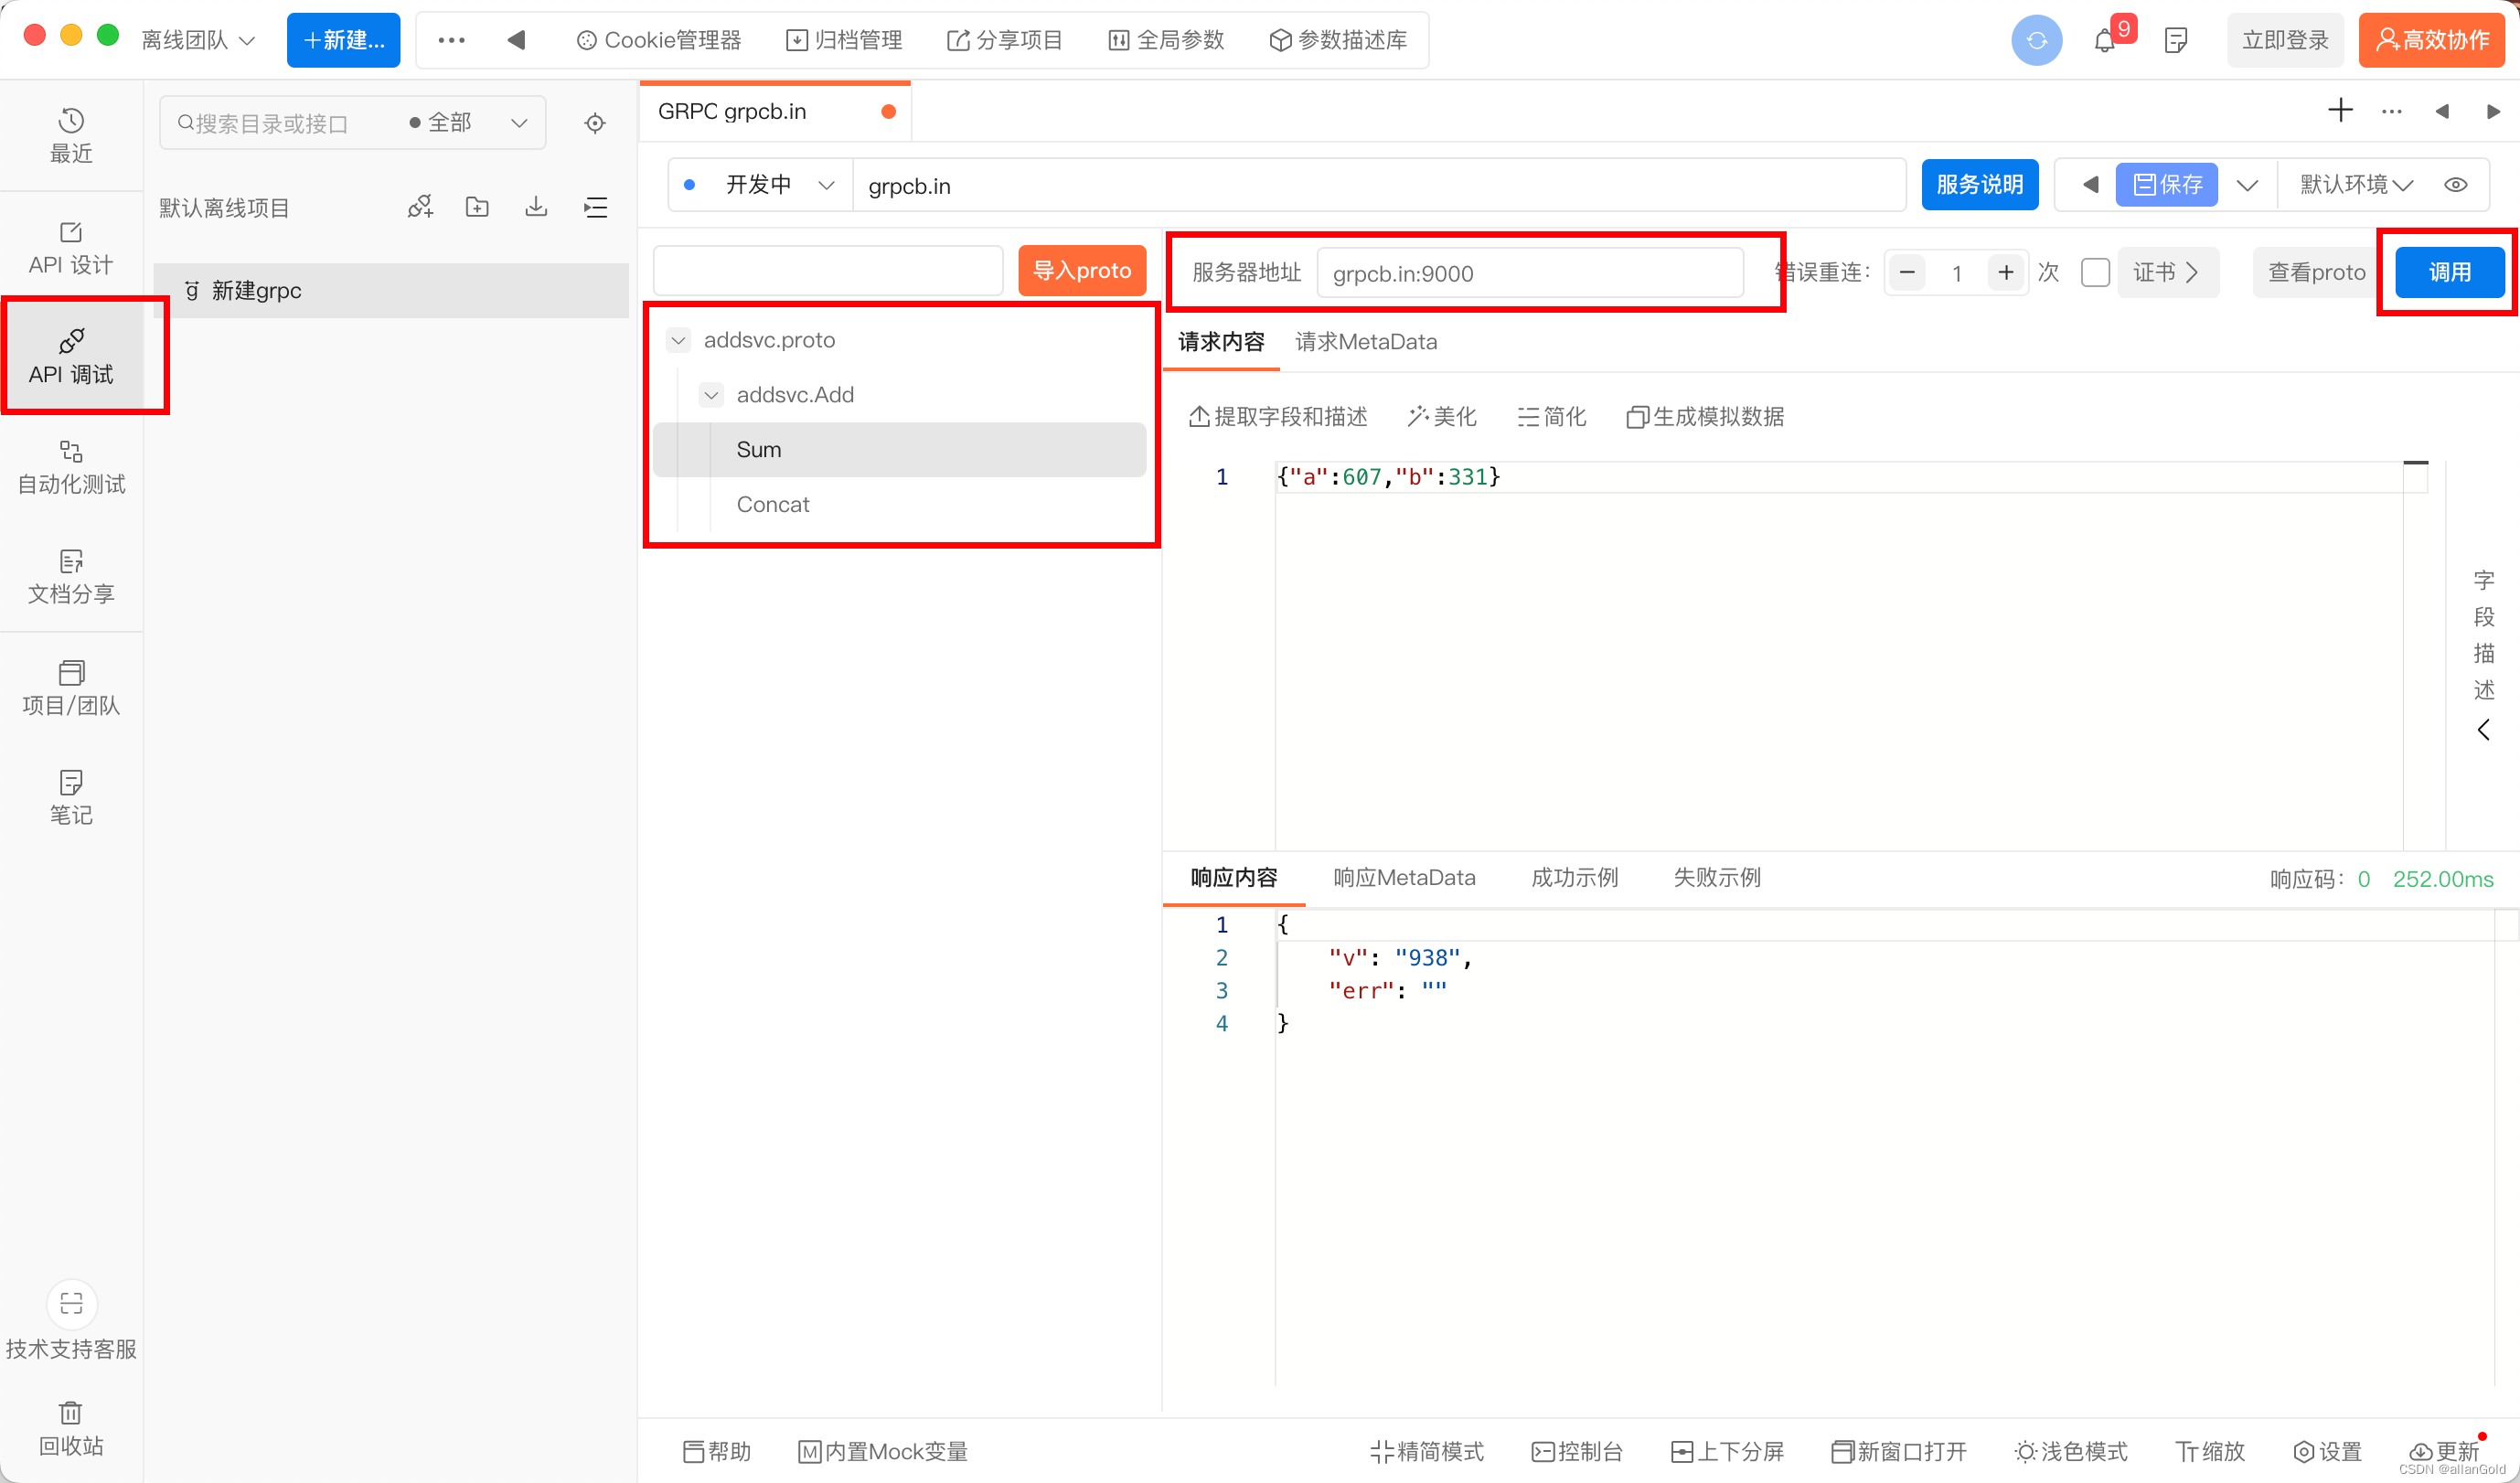Screen dimensions: 2520x1483
Task: Select the Sum method in tree
Action: (899, 450)
